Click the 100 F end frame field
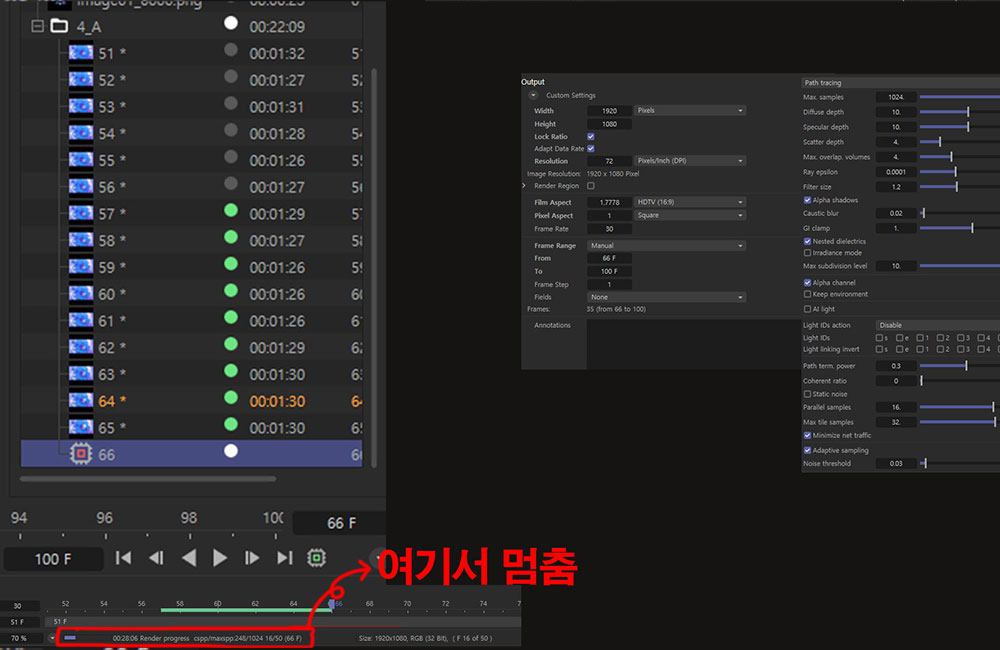The width and height of the screenshot is (1000, 650). pyautogui.click(x=54, y=559)
